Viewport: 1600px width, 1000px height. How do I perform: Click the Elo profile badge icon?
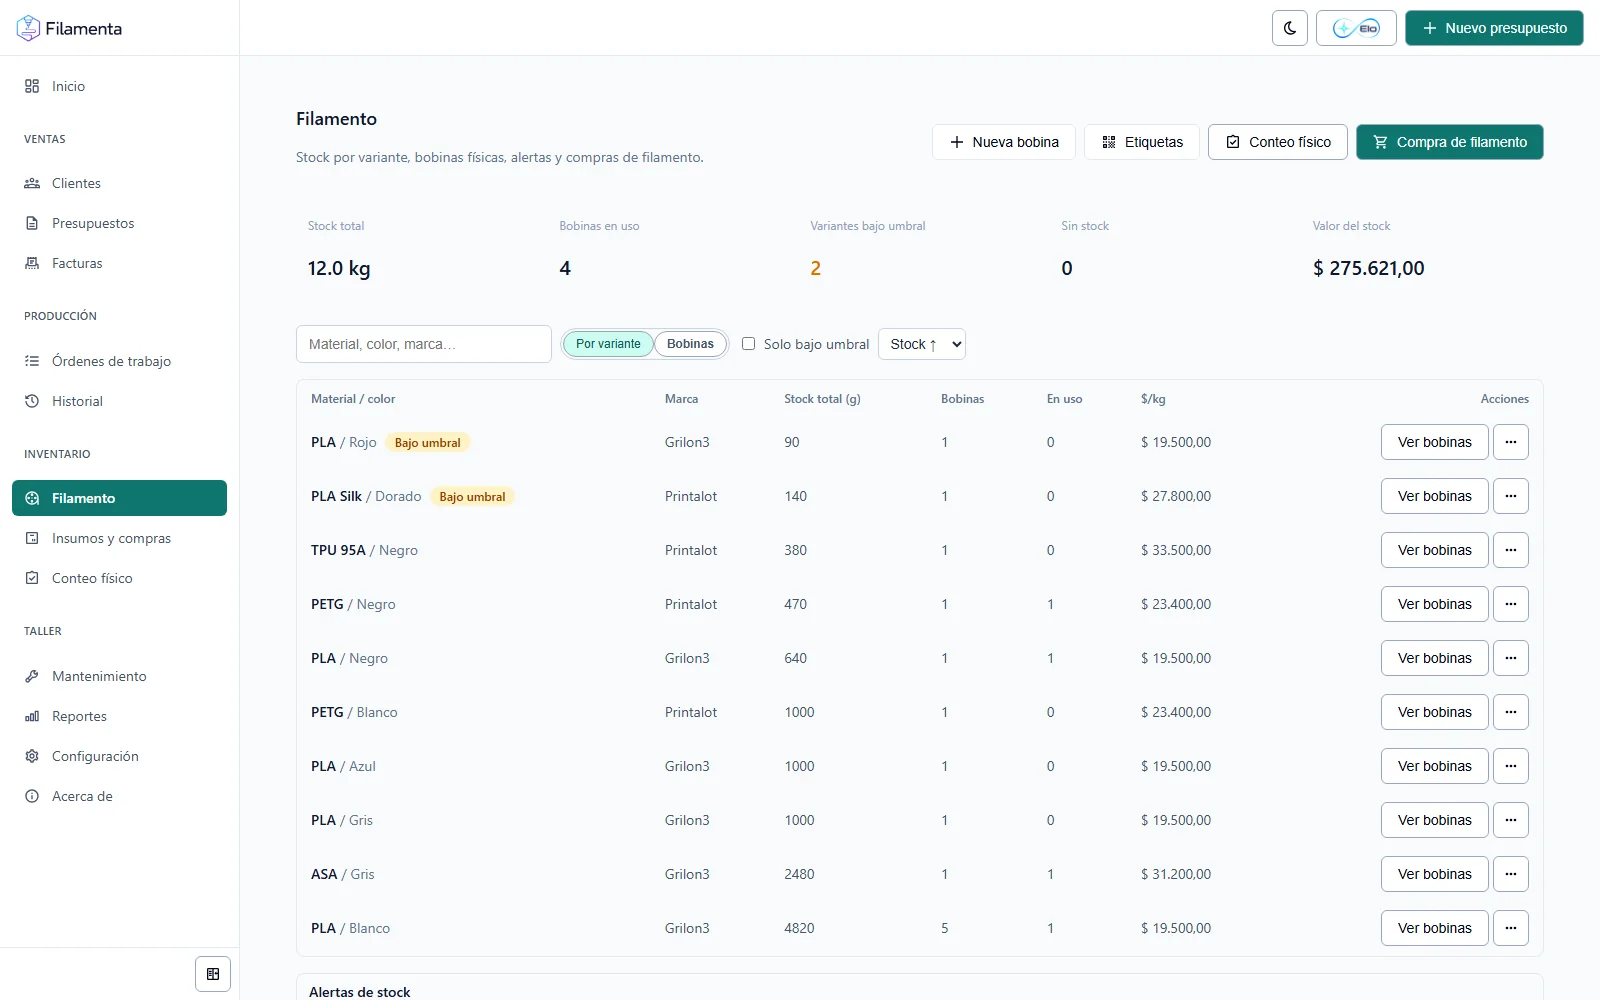[1356, 28]
